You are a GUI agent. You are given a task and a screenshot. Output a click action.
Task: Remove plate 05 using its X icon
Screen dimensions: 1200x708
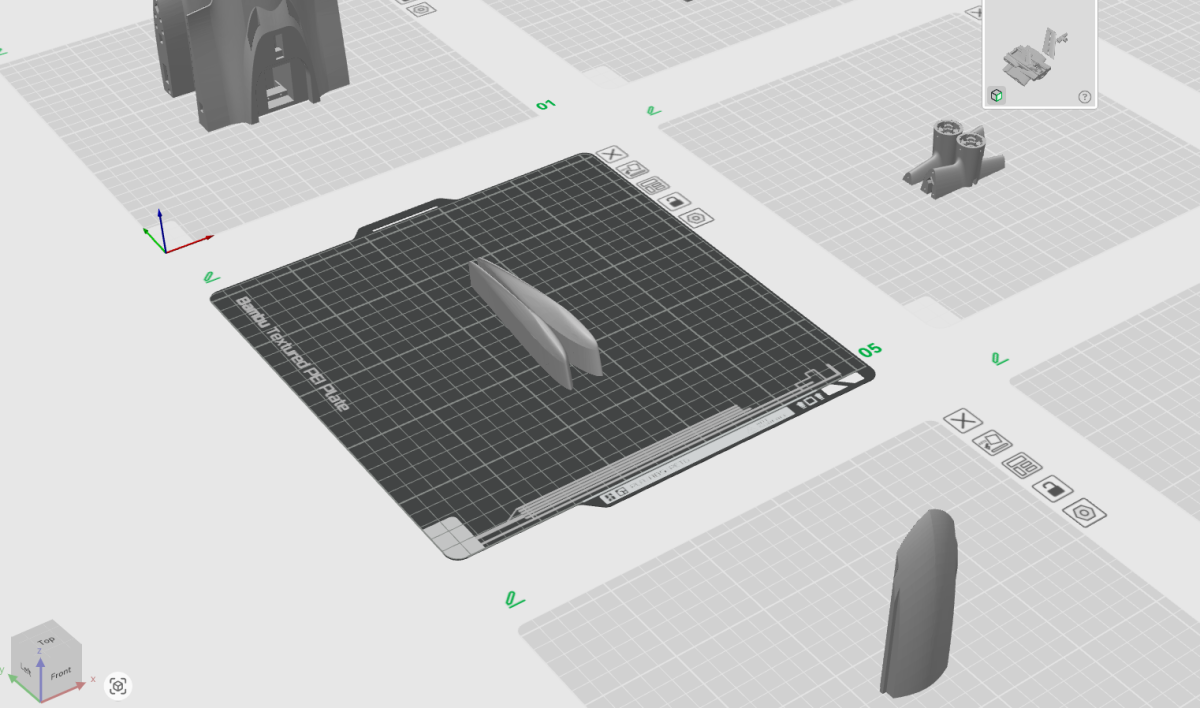point(611,154)
